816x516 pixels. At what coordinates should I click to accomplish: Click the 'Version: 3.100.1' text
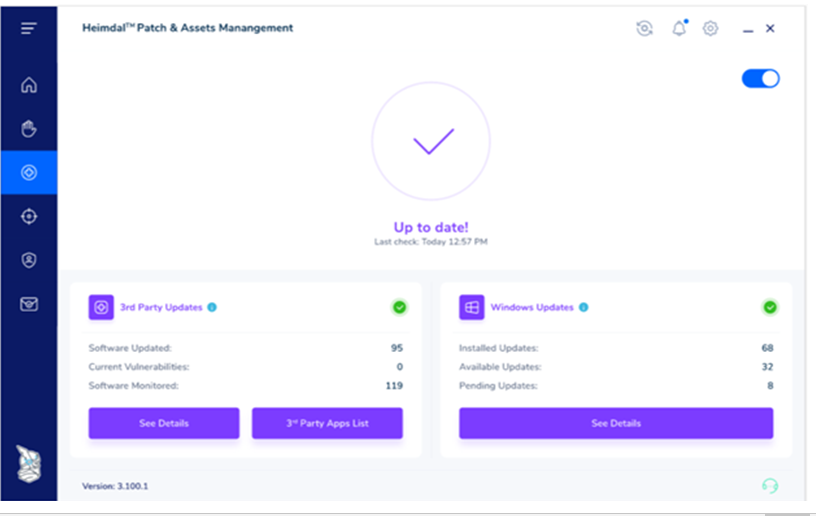point(115,486)
